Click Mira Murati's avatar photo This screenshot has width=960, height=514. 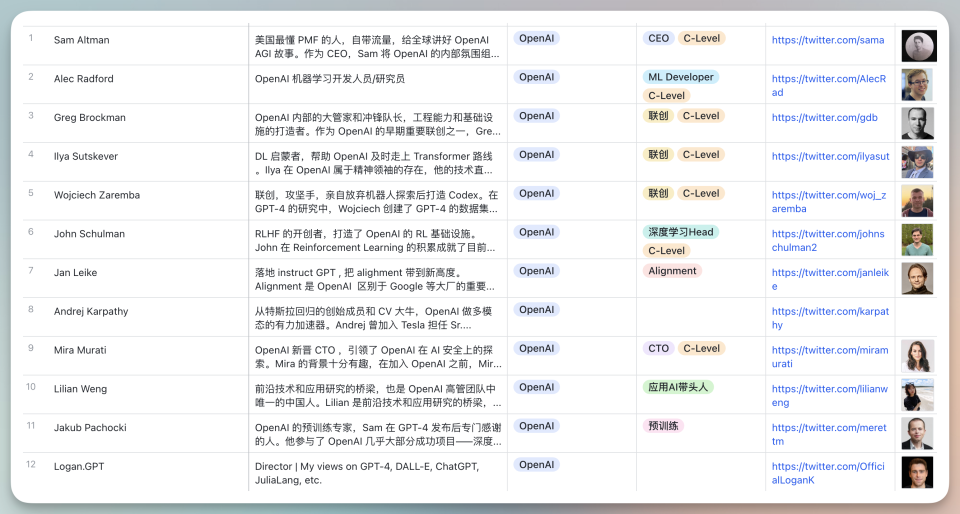[918, 356]
